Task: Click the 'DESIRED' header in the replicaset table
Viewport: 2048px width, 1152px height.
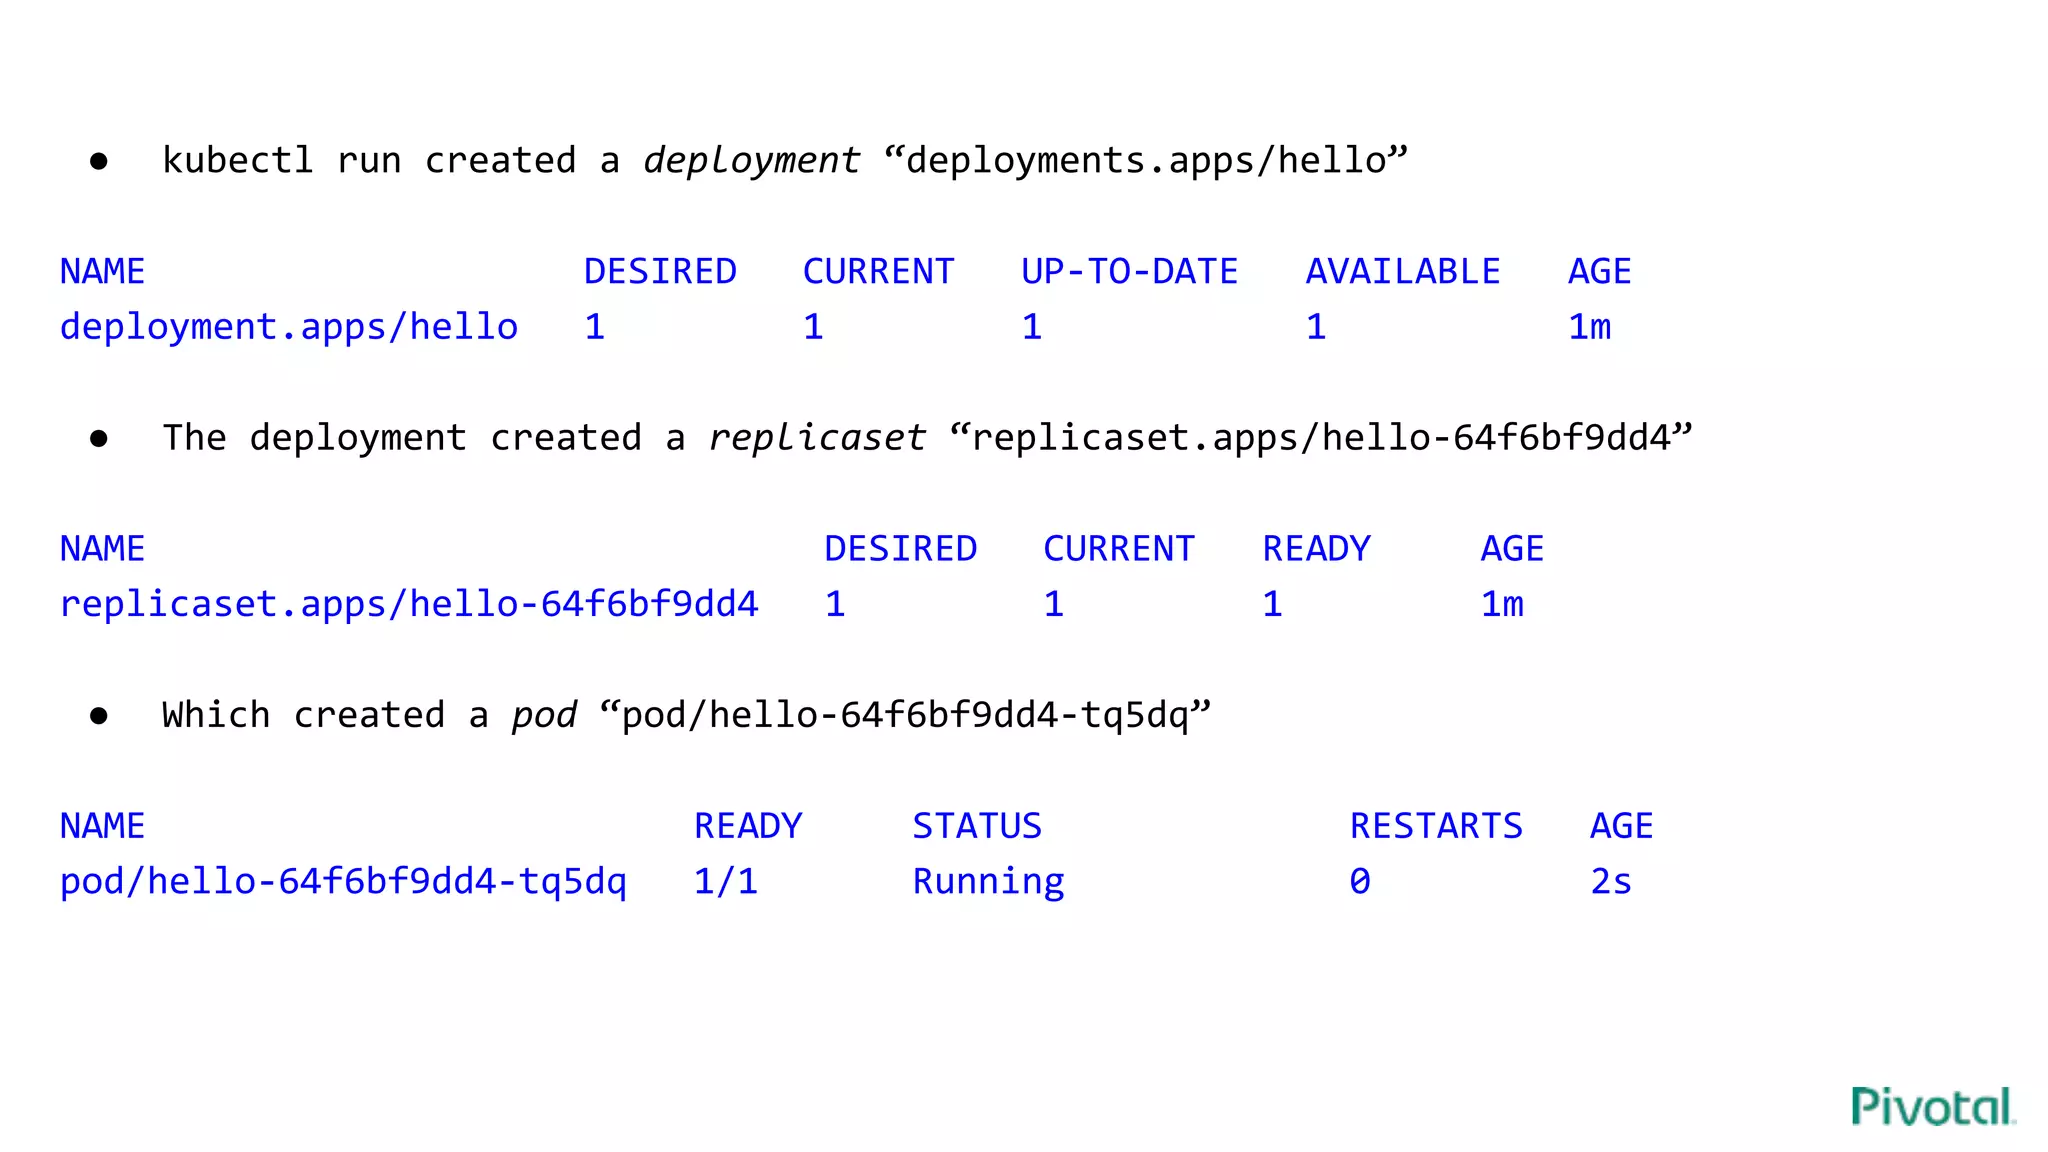Action: click(x=900, y=549)
